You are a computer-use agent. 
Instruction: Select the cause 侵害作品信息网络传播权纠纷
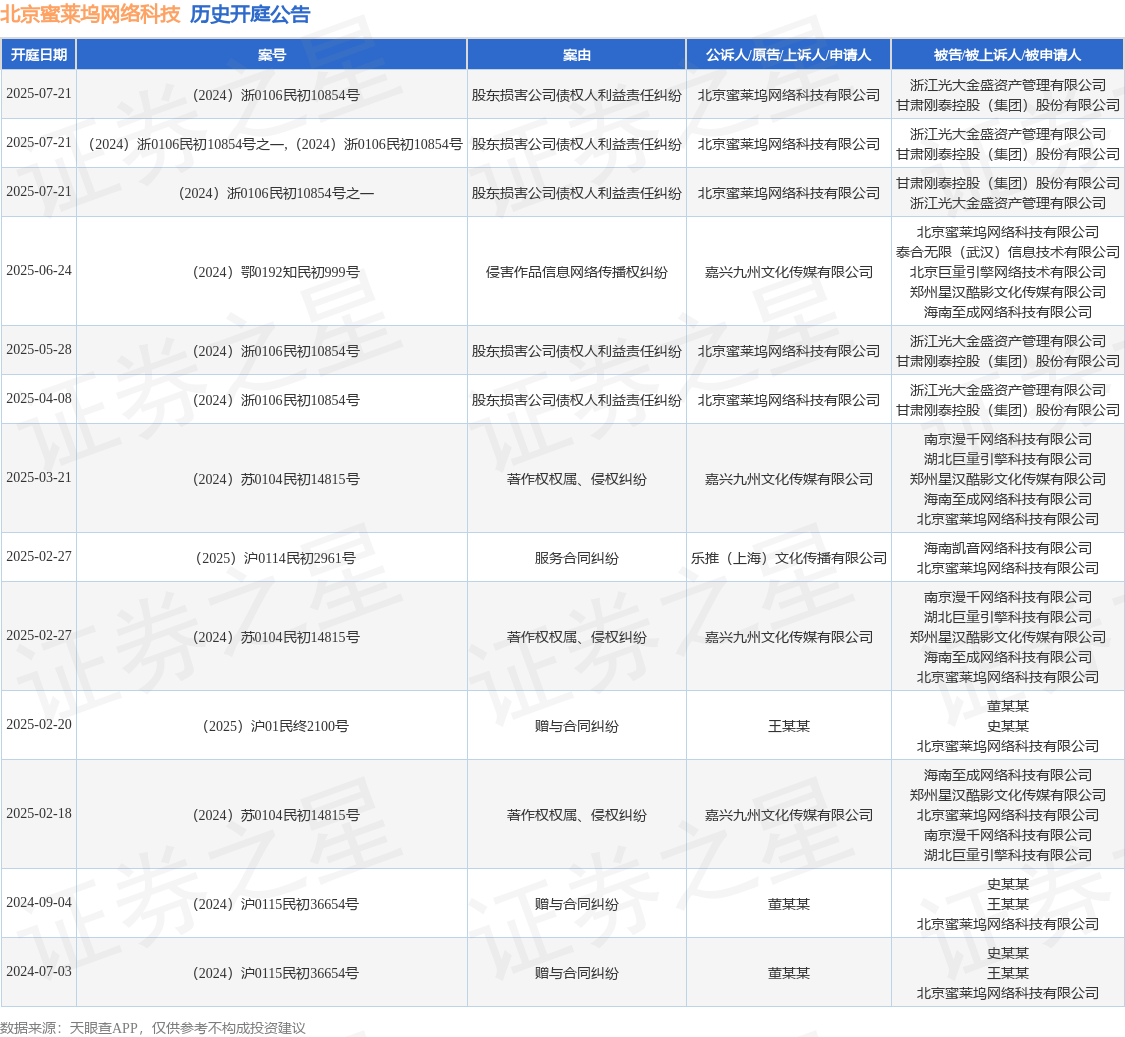click(577, 272)
